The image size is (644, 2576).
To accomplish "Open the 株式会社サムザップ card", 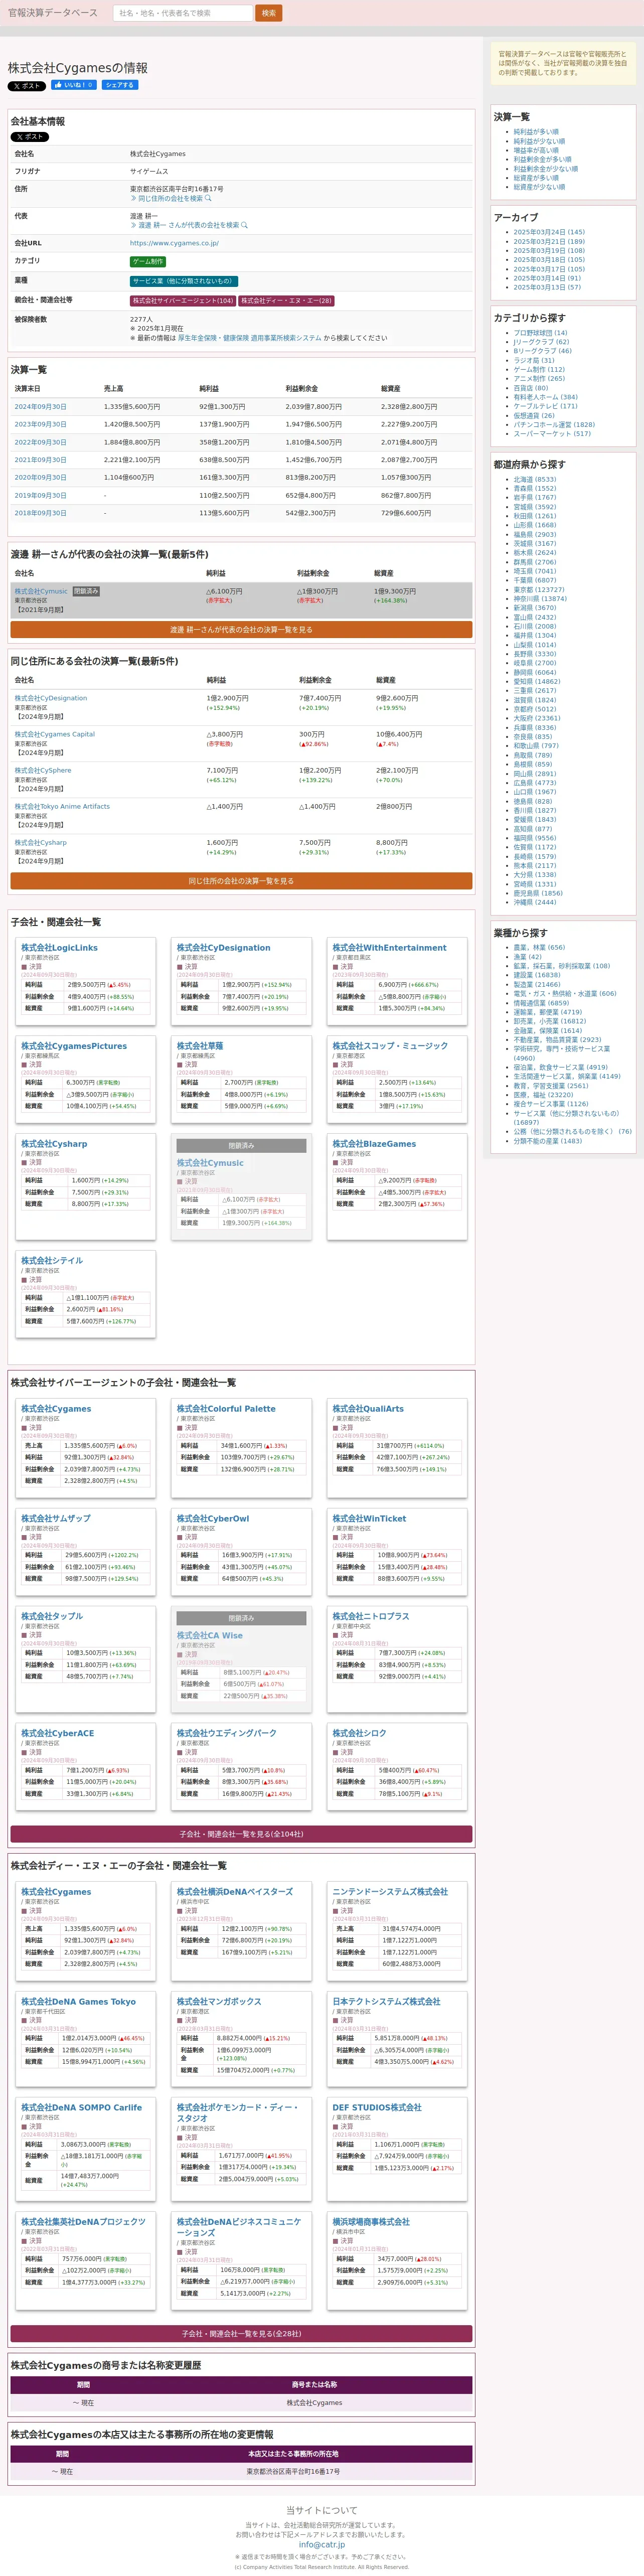I will tap(56, 1518).
